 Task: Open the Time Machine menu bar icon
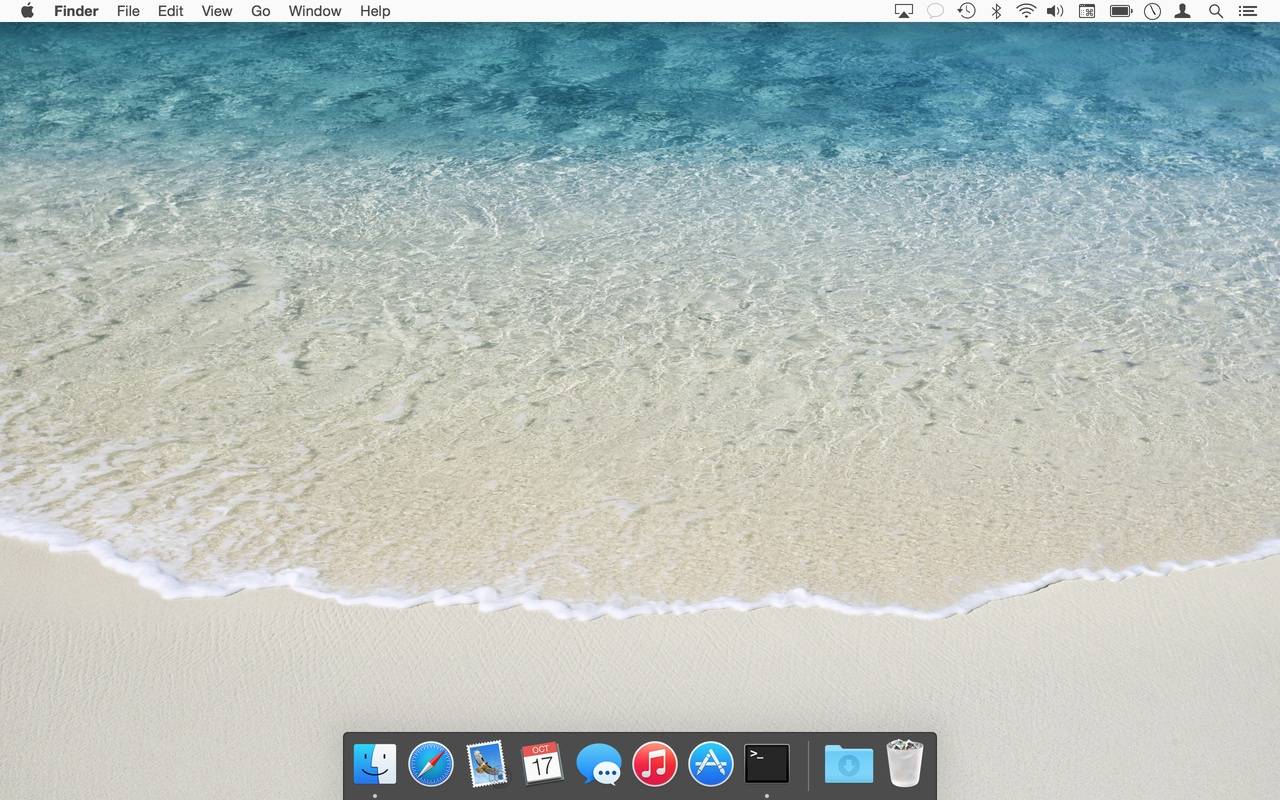pos(966,11)
